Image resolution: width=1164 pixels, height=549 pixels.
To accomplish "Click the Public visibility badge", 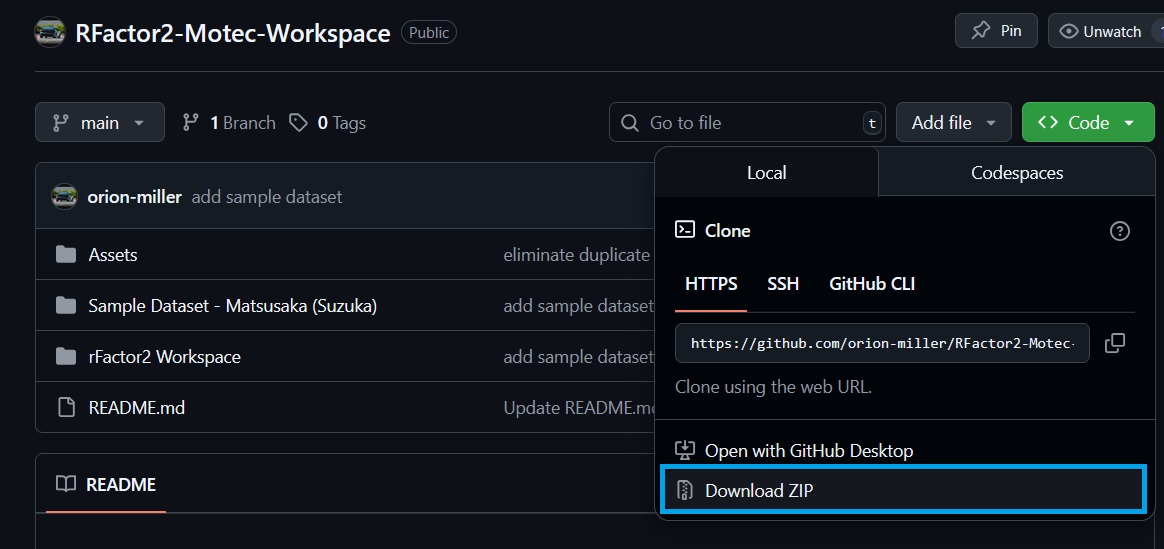I will point(429,33).
